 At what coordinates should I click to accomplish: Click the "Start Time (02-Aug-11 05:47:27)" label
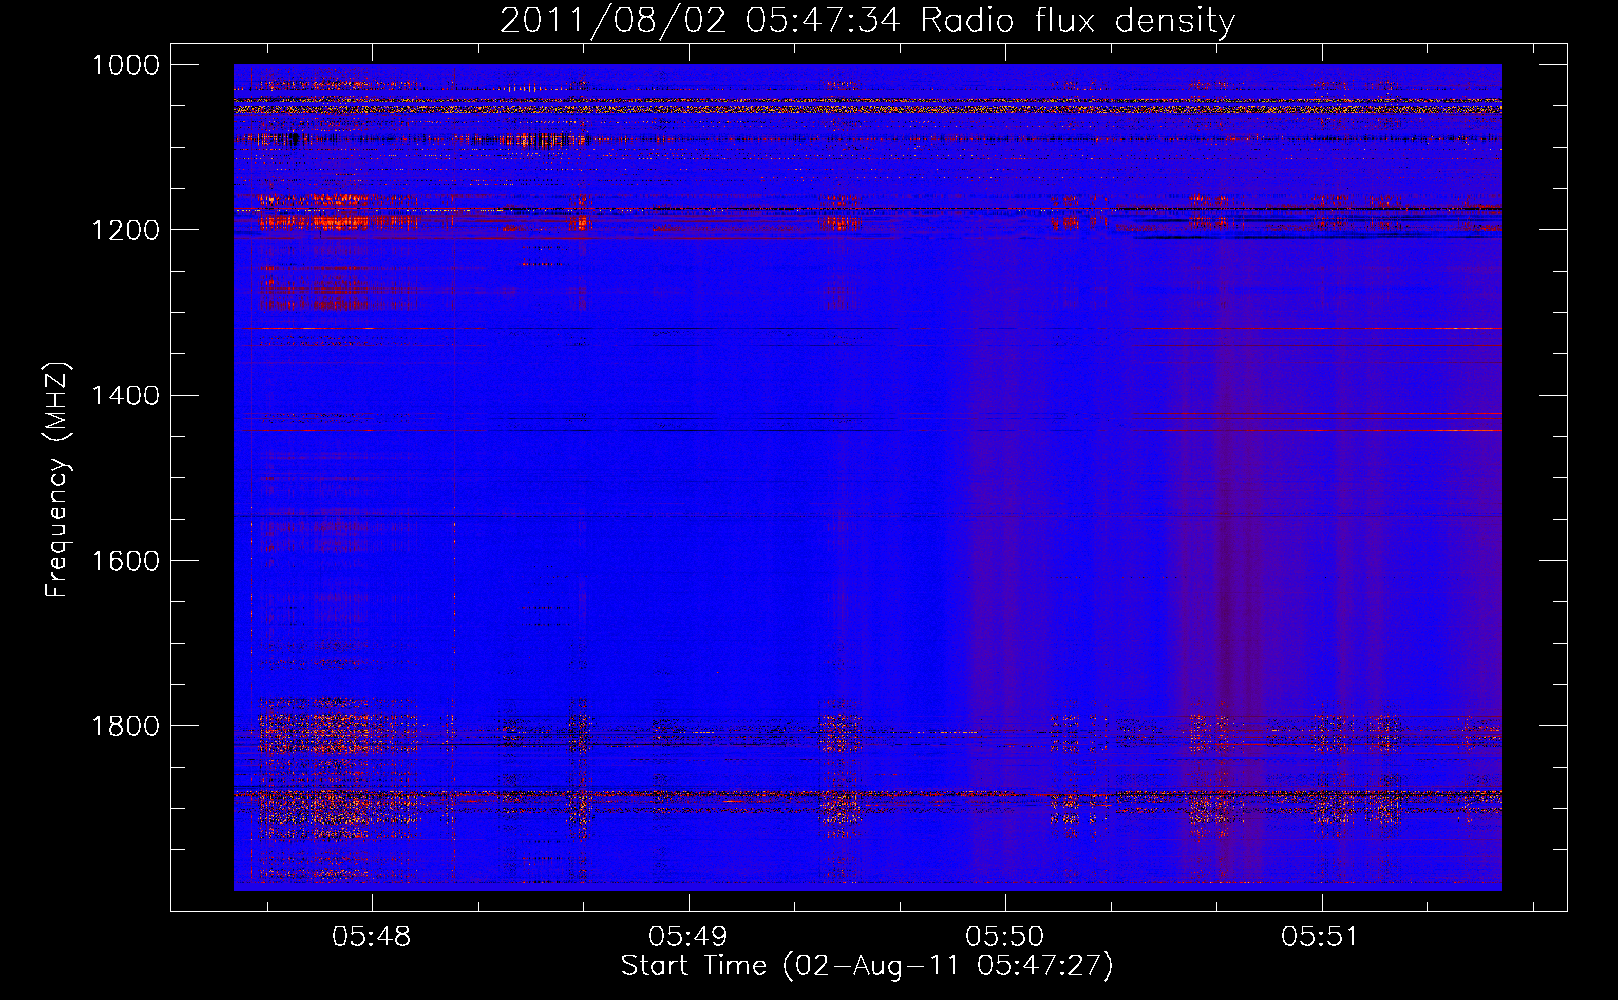click(867, 966)
